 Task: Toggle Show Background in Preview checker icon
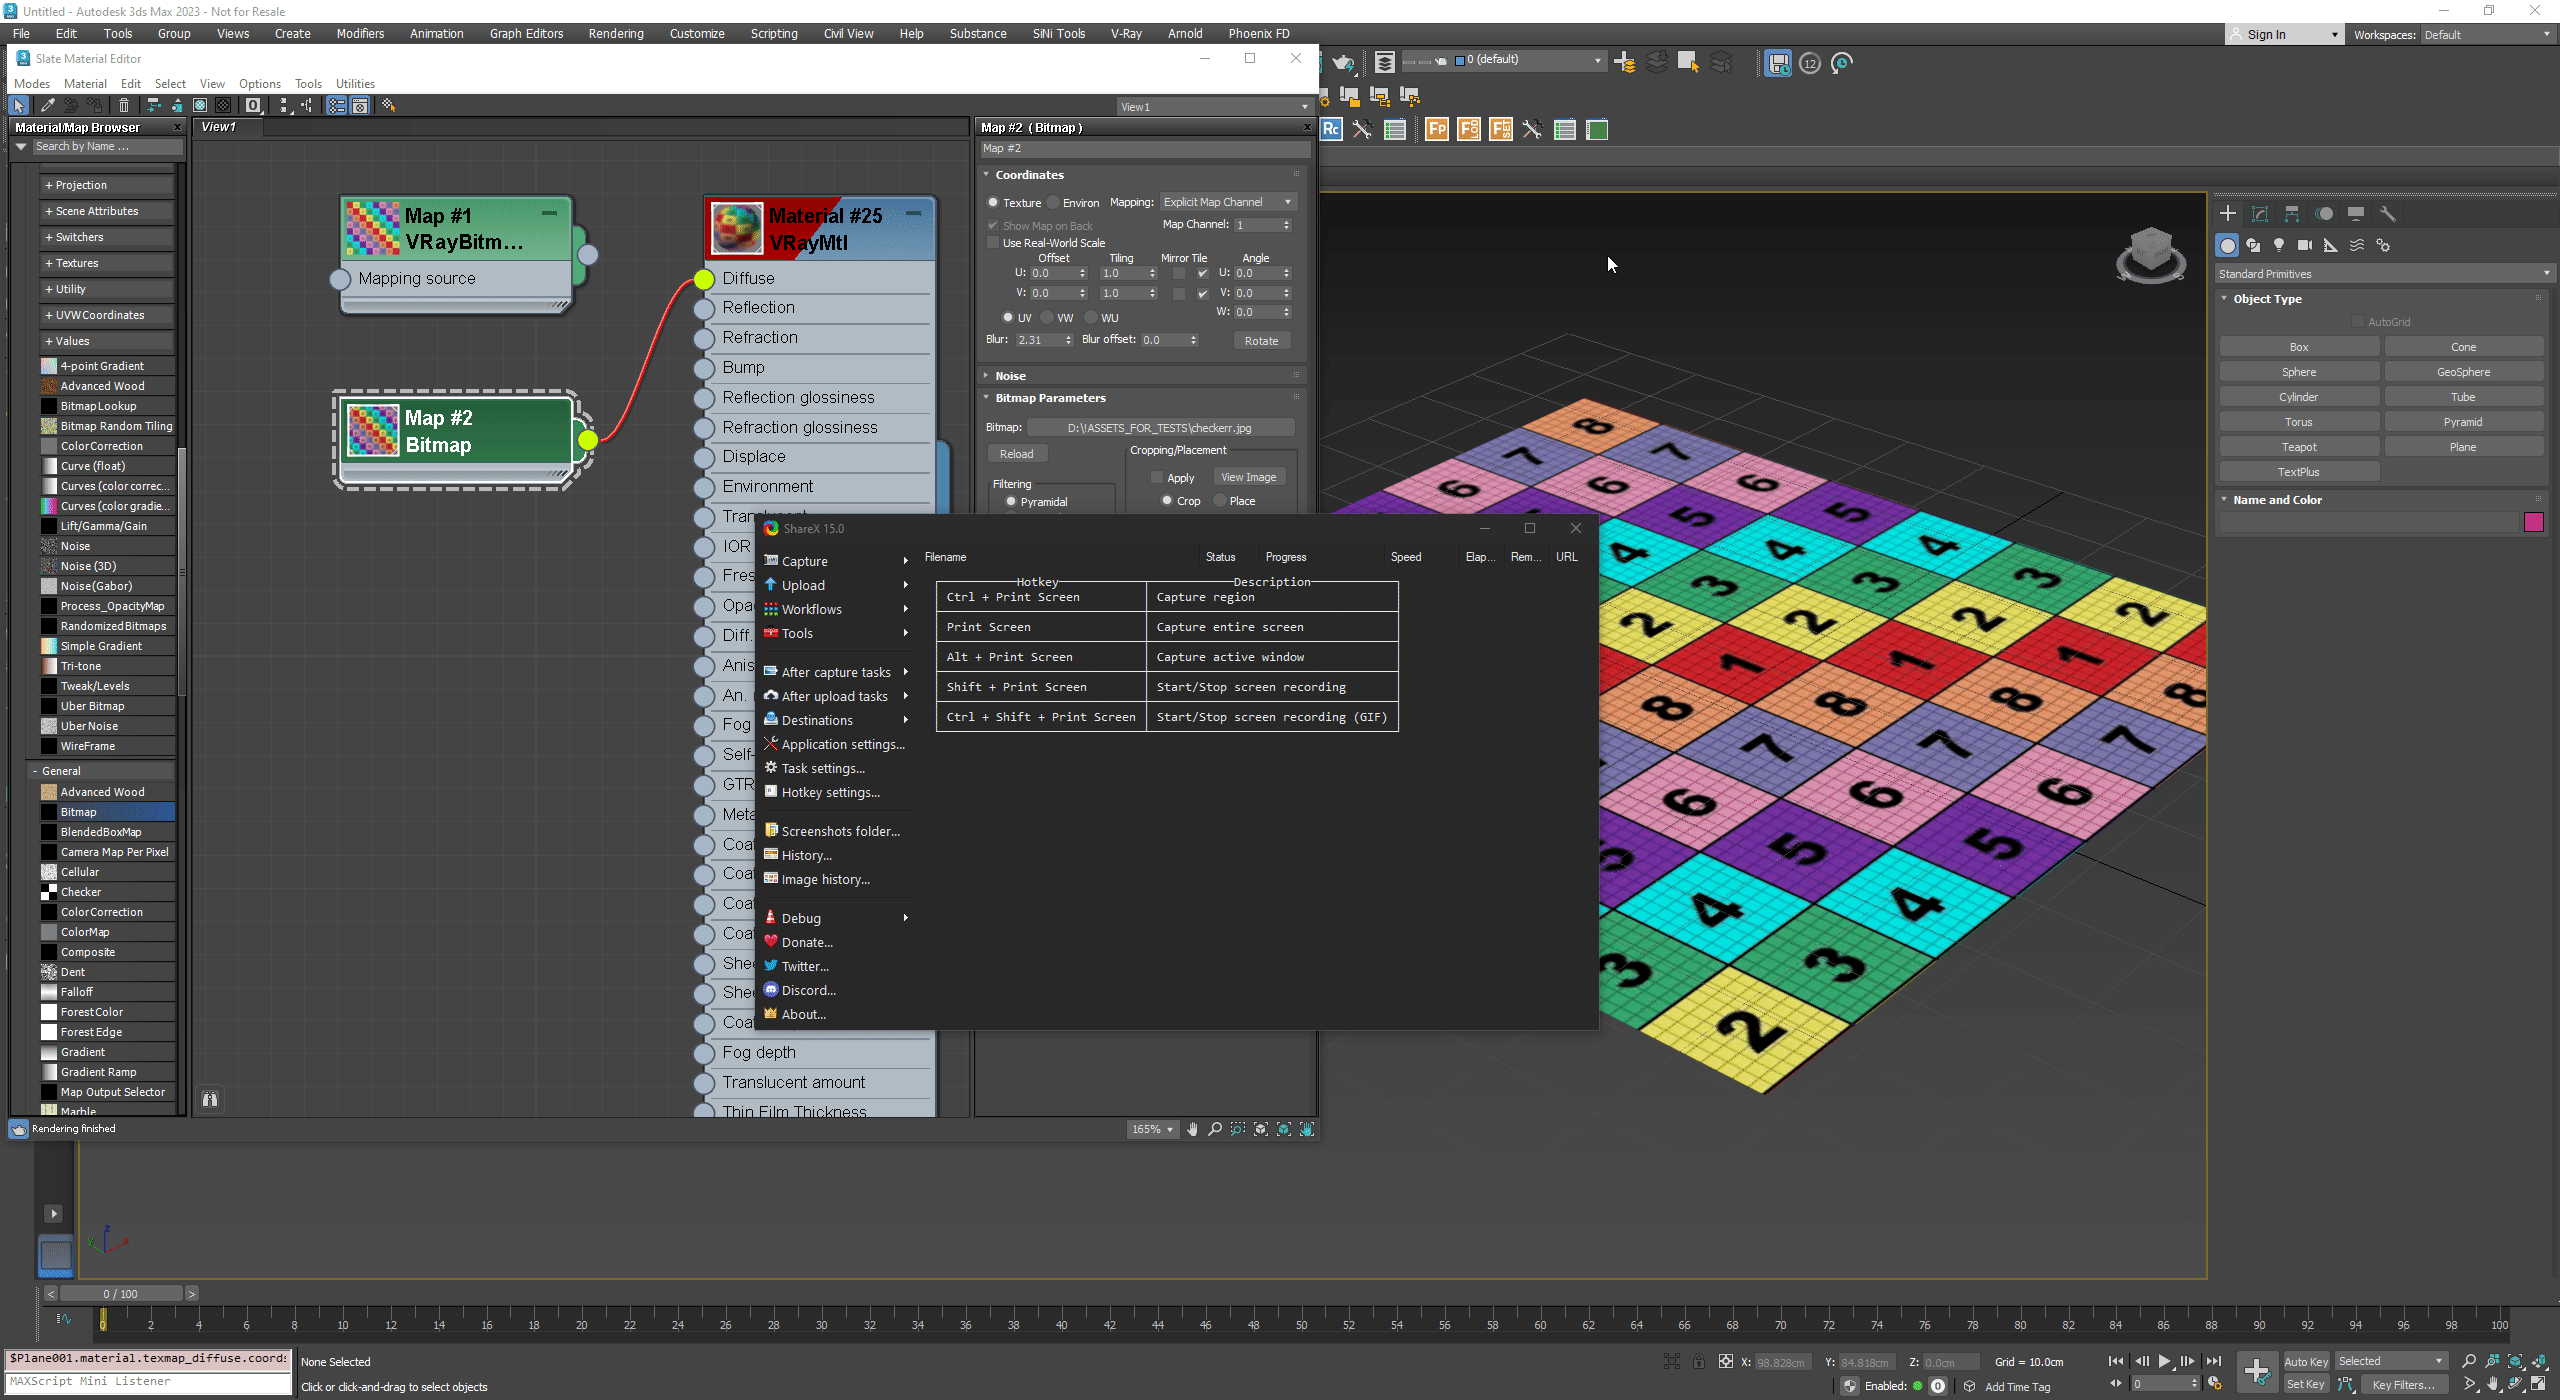coord(224,105)
